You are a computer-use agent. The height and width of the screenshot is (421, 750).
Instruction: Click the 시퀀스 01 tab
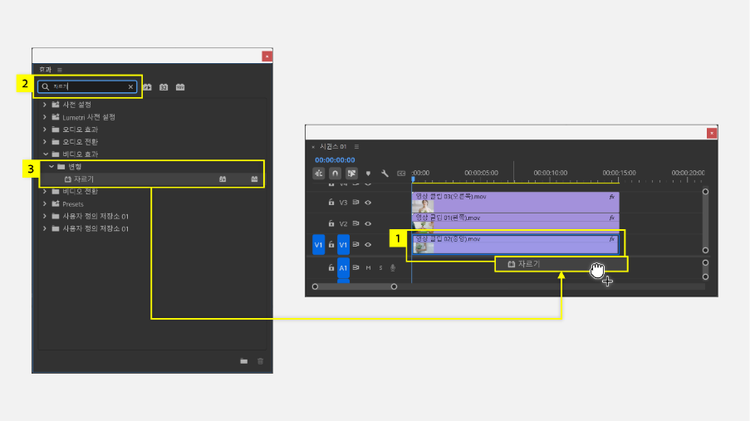click(333, 147)
